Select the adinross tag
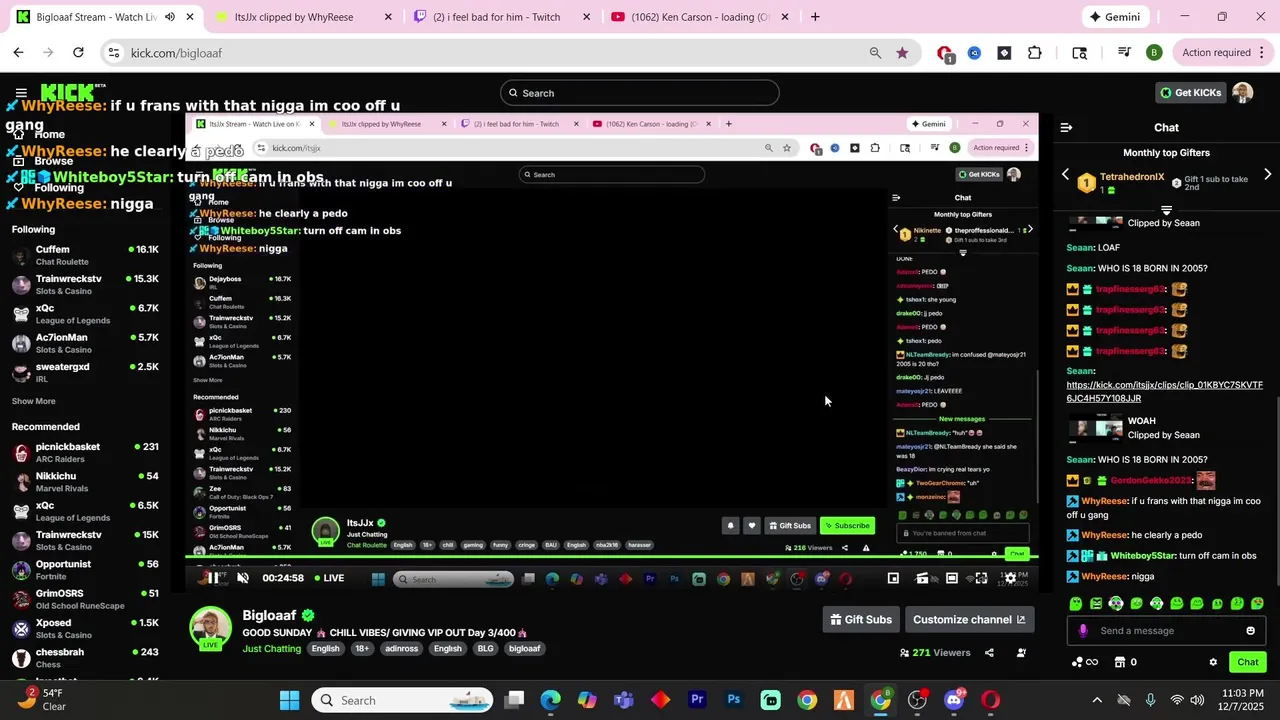Screen dimensions: 1280x720 click(402, 649)
